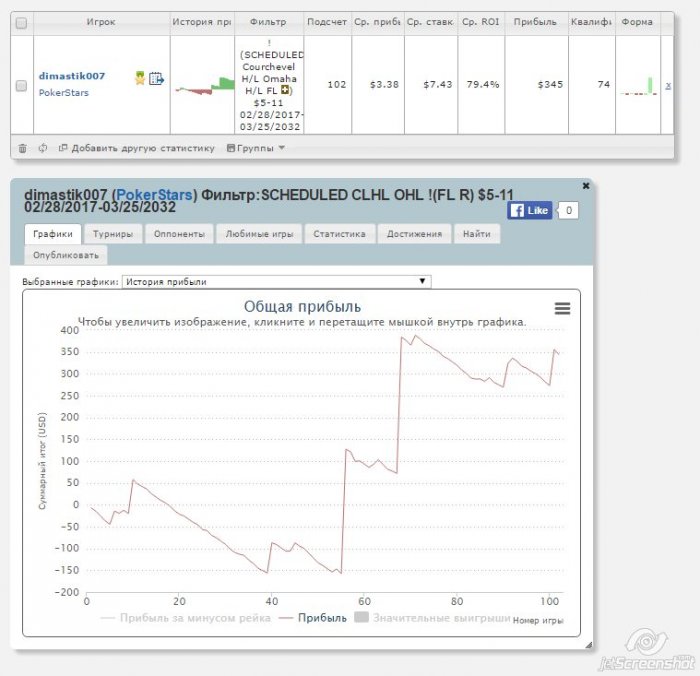
Task: Sort by Ср. ROI column header
Action: click(x=481, y=22)
